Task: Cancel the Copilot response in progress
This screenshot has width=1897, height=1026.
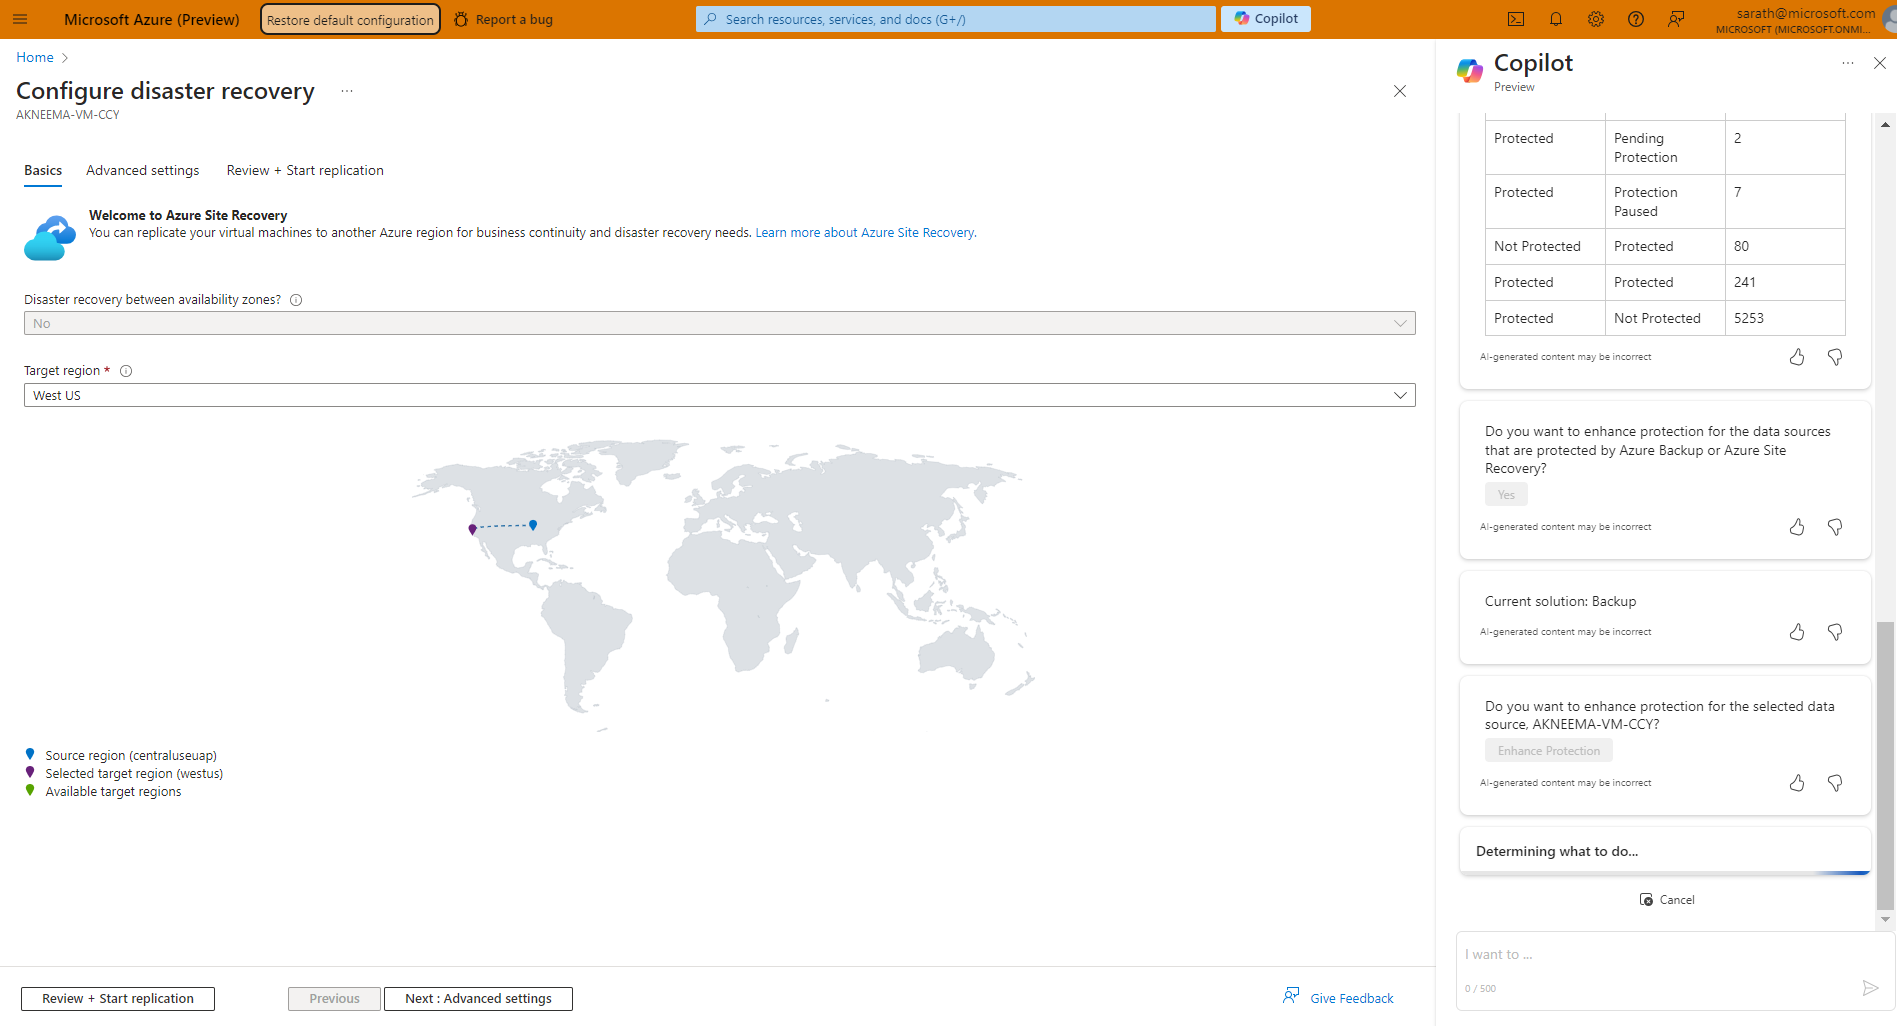Action: point(1667,900)
